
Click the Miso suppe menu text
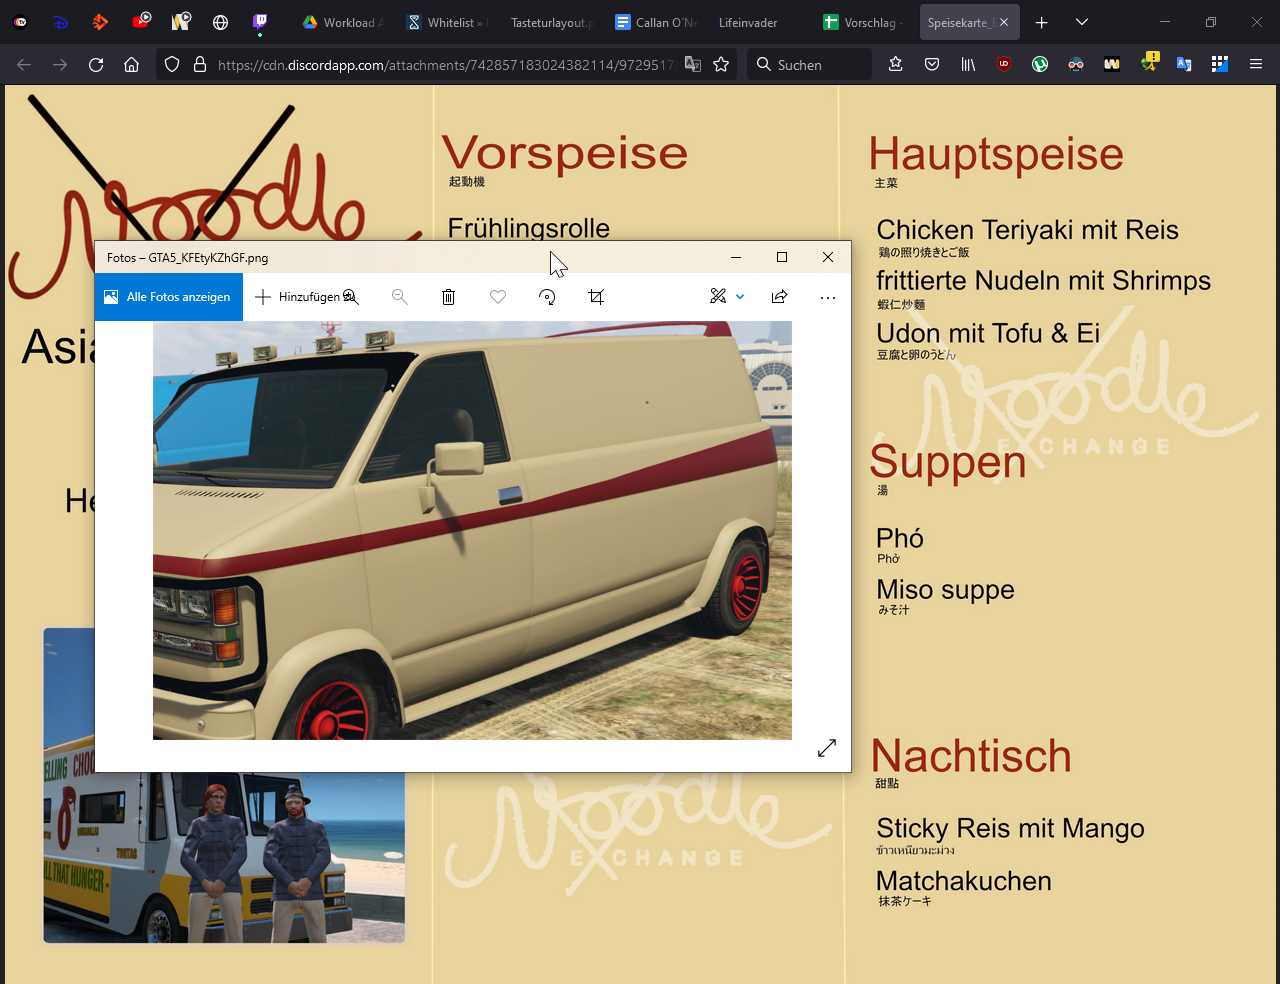coord(945,590)
